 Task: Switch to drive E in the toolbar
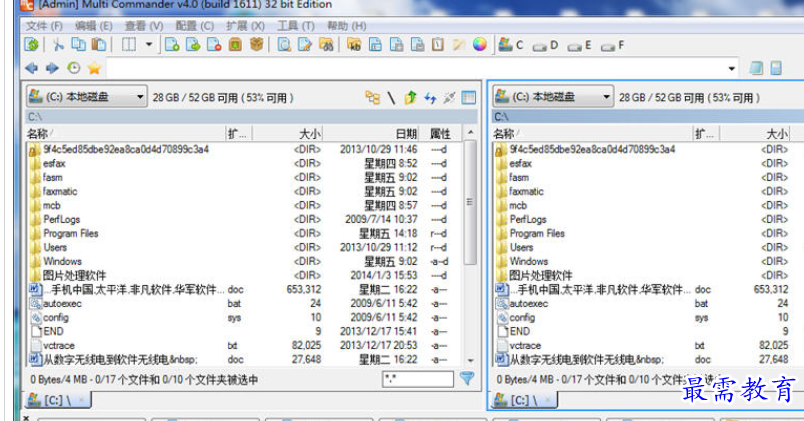pos(579,46)
